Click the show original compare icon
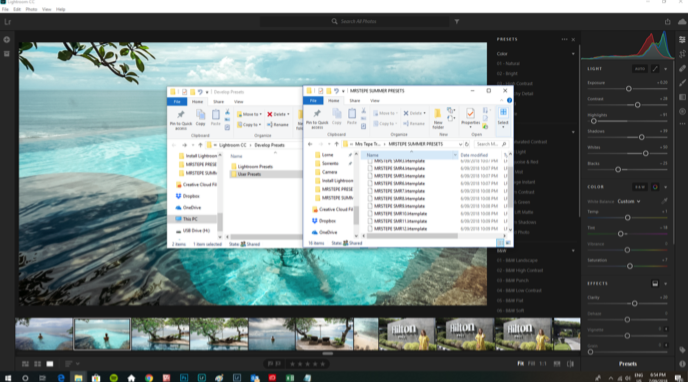 pos(570,364)
